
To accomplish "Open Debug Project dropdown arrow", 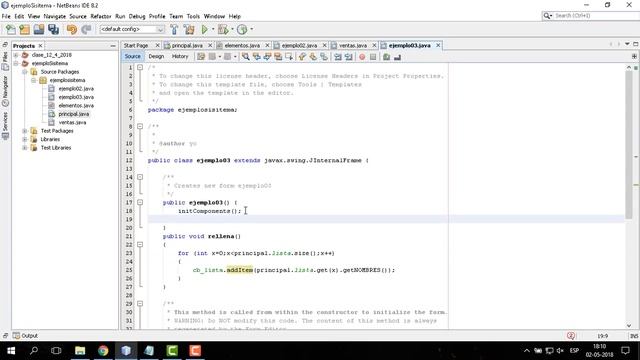I will 232,29.
